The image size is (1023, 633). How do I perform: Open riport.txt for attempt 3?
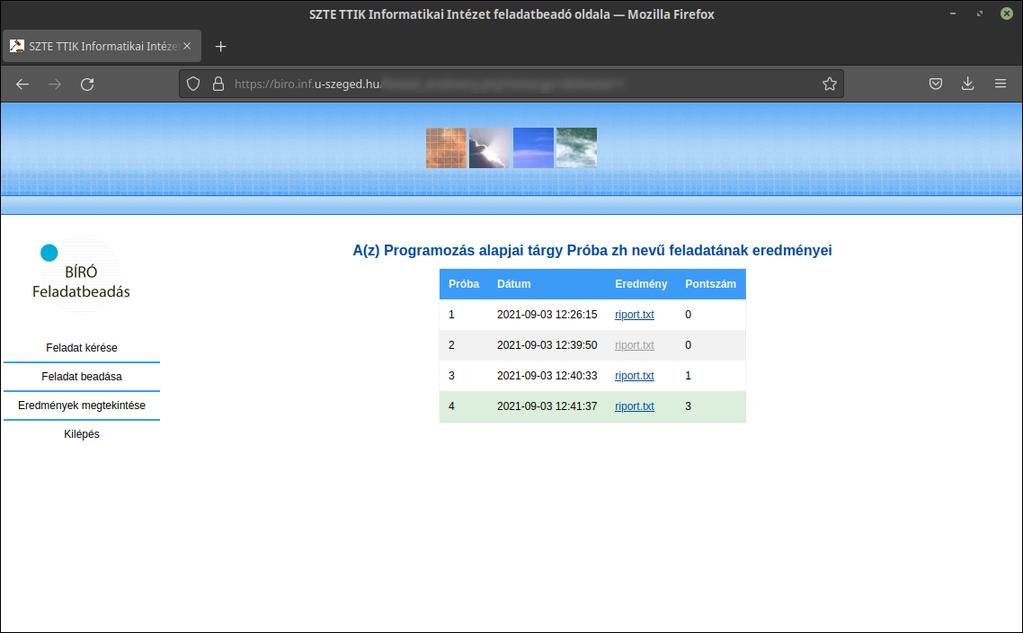[x=634, y=376]
